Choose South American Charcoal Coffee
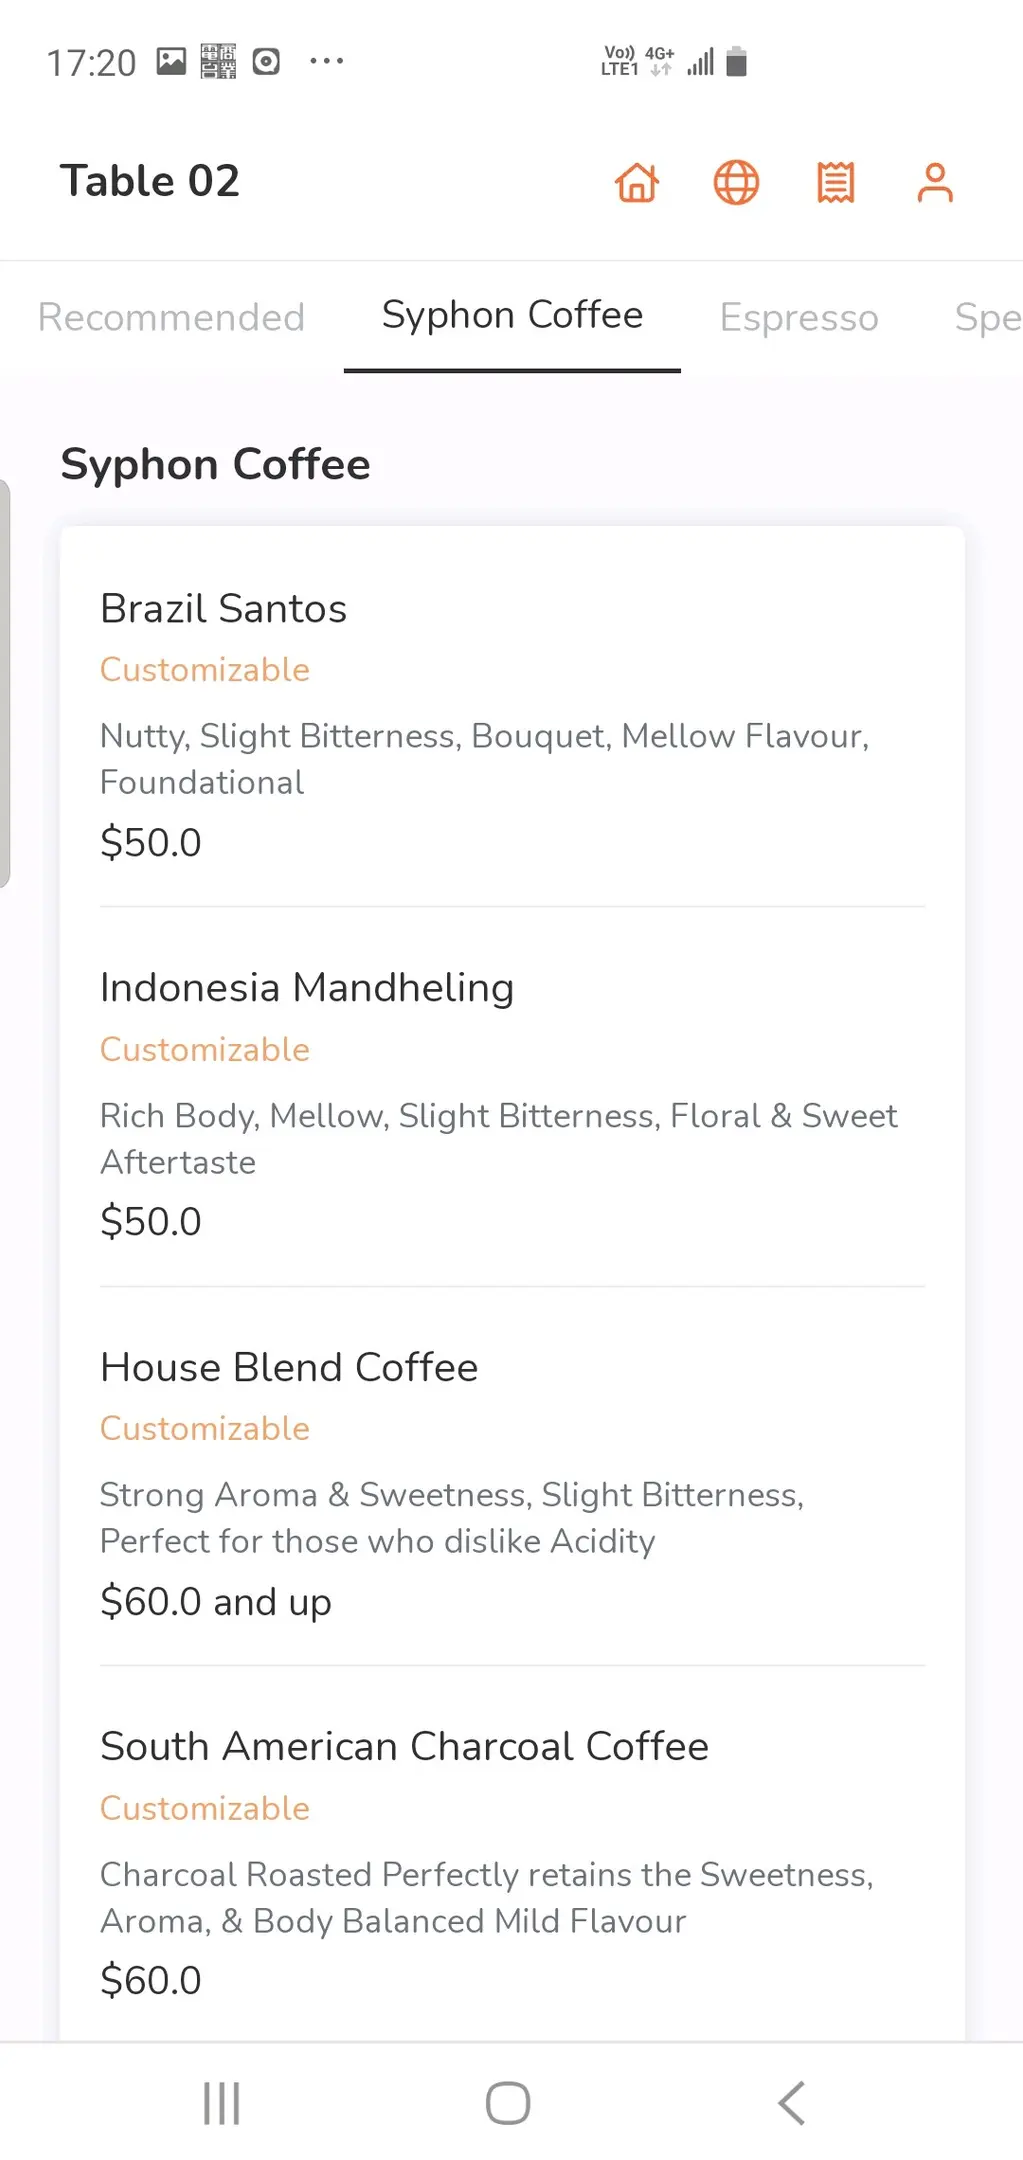 click(x=404, y=1746)
